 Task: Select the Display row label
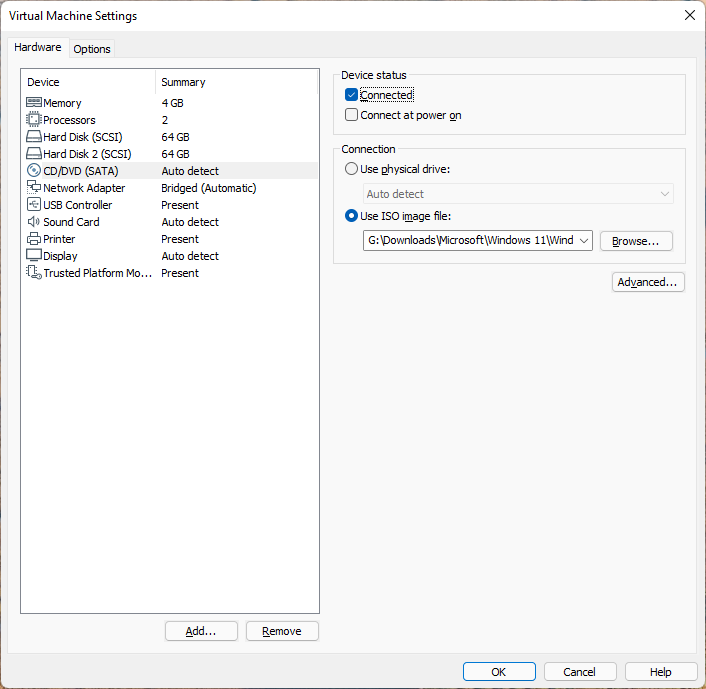(60, 256)
